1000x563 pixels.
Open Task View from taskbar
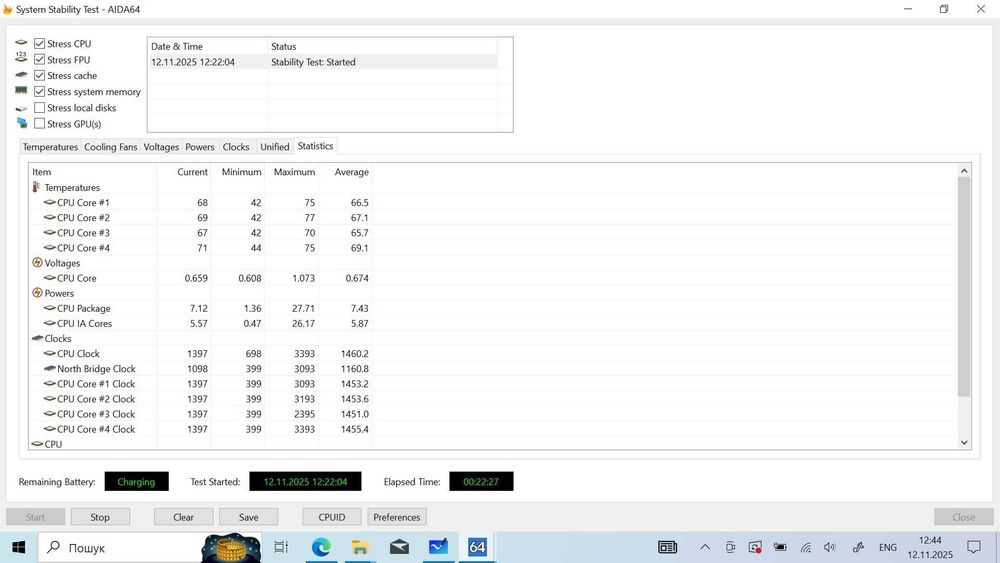click(x=281, y=547)
